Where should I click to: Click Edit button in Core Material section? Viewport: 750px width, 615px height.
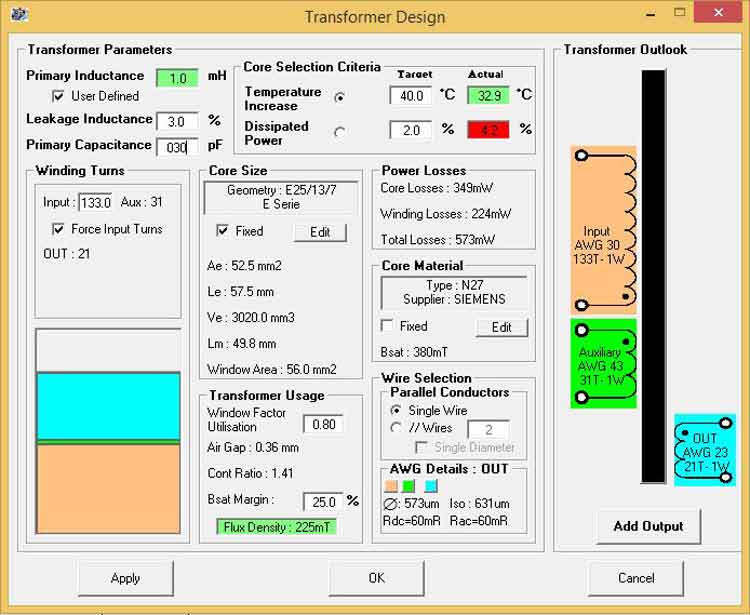[501, 327]
